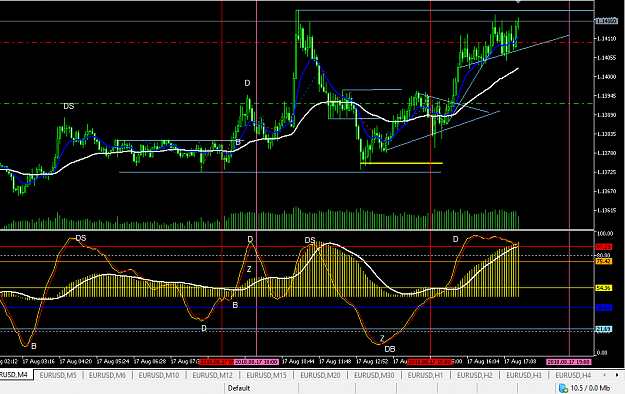Click the 17 Aug 16:04 time axis label
625x394 pixels.
(483, 362)
